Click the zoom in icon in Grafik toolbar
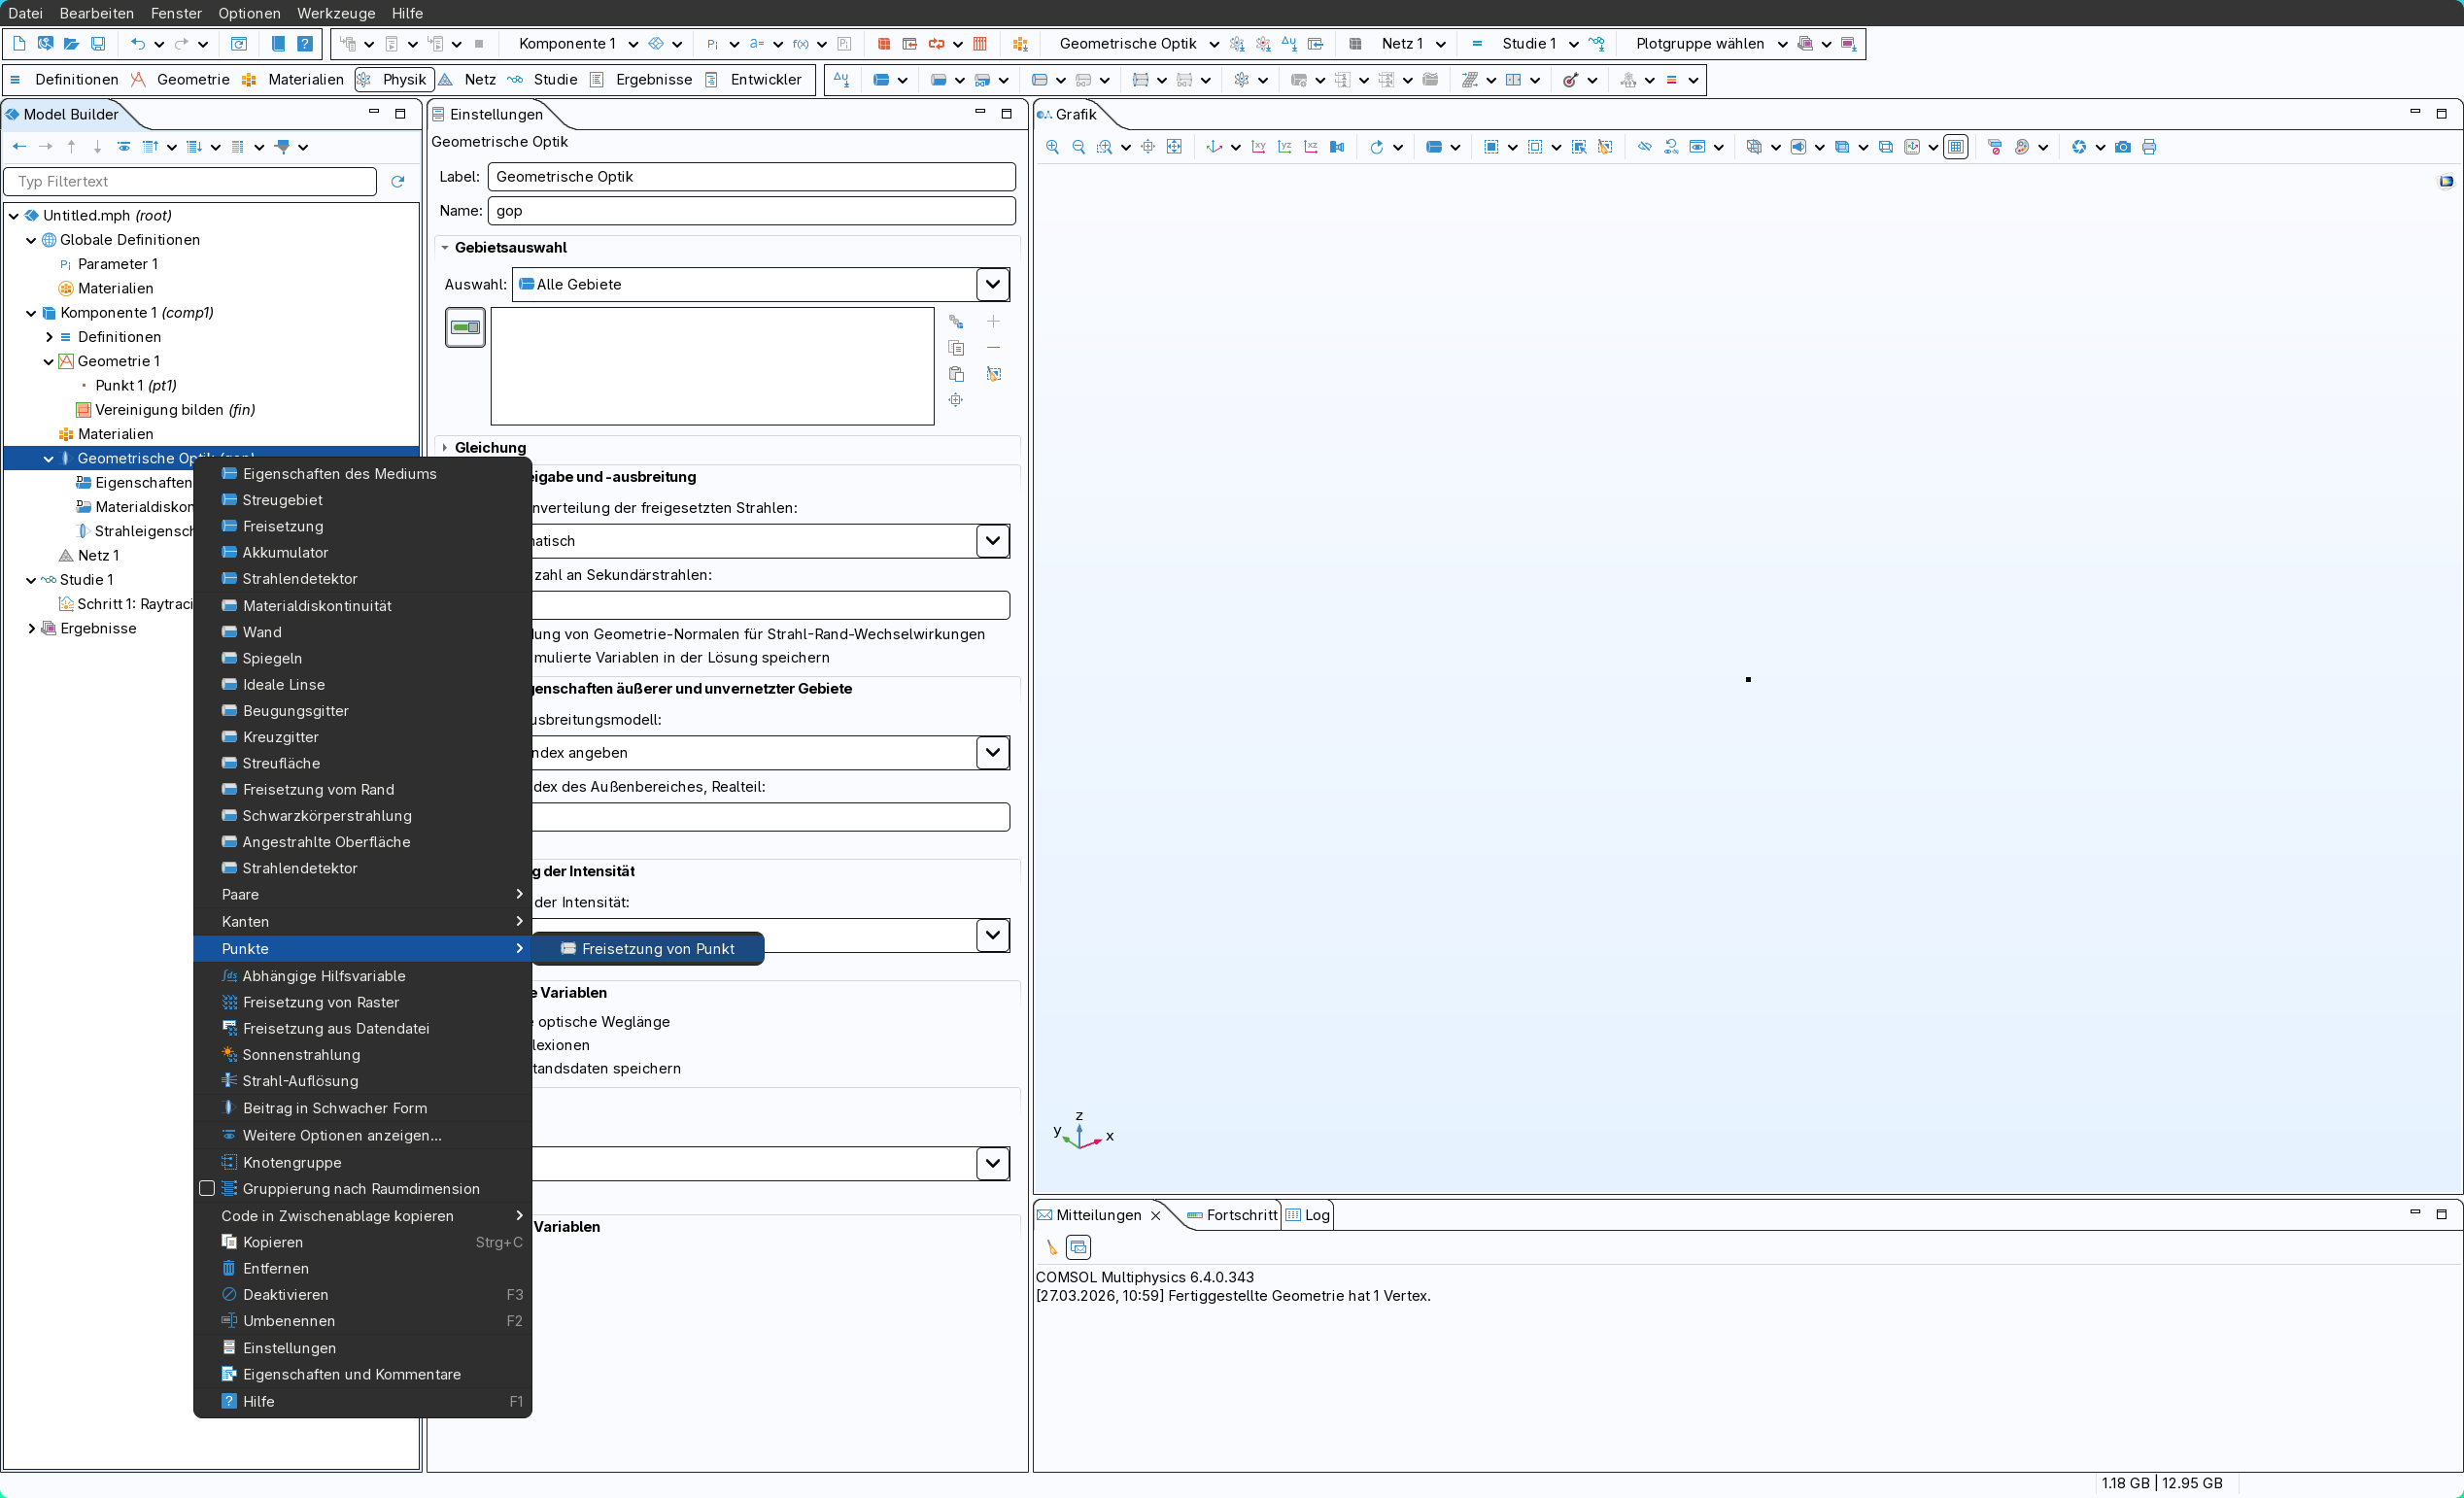The image size is (2464, 1498). 1052,147
